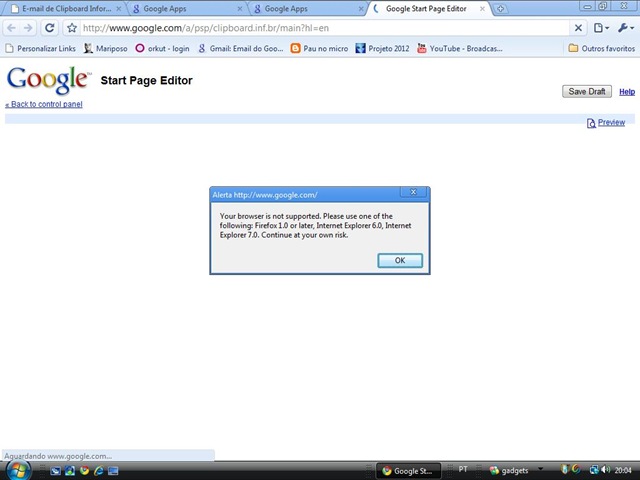This screenshot has width=640, height=480.
Task: Reload the page with refresh icon
Action: tap(50, 28)
